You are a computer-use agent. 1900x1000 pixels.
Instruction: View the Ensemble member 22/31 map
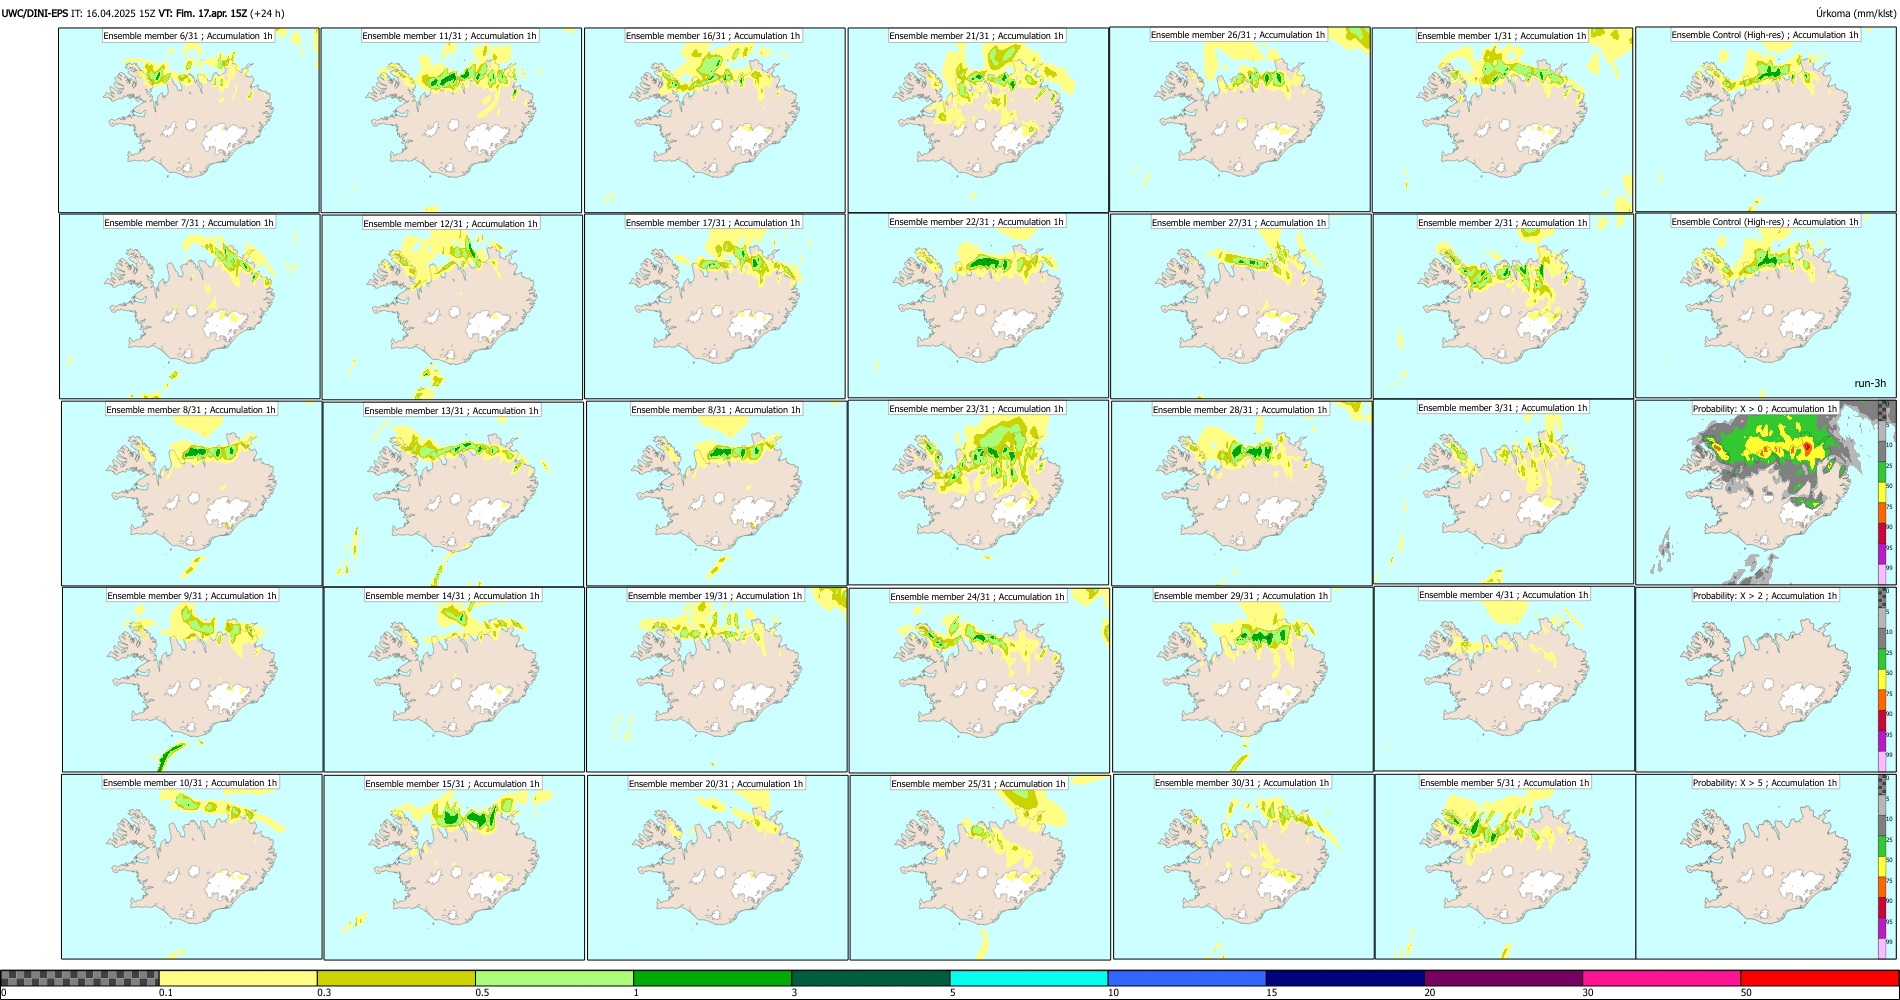(x=978, y=306)
